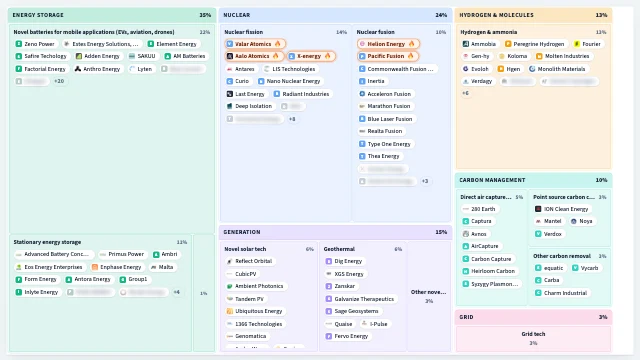Click the ION Clean Energy logo icon
The width and height of the screenshot is (640, 360).
538,209
